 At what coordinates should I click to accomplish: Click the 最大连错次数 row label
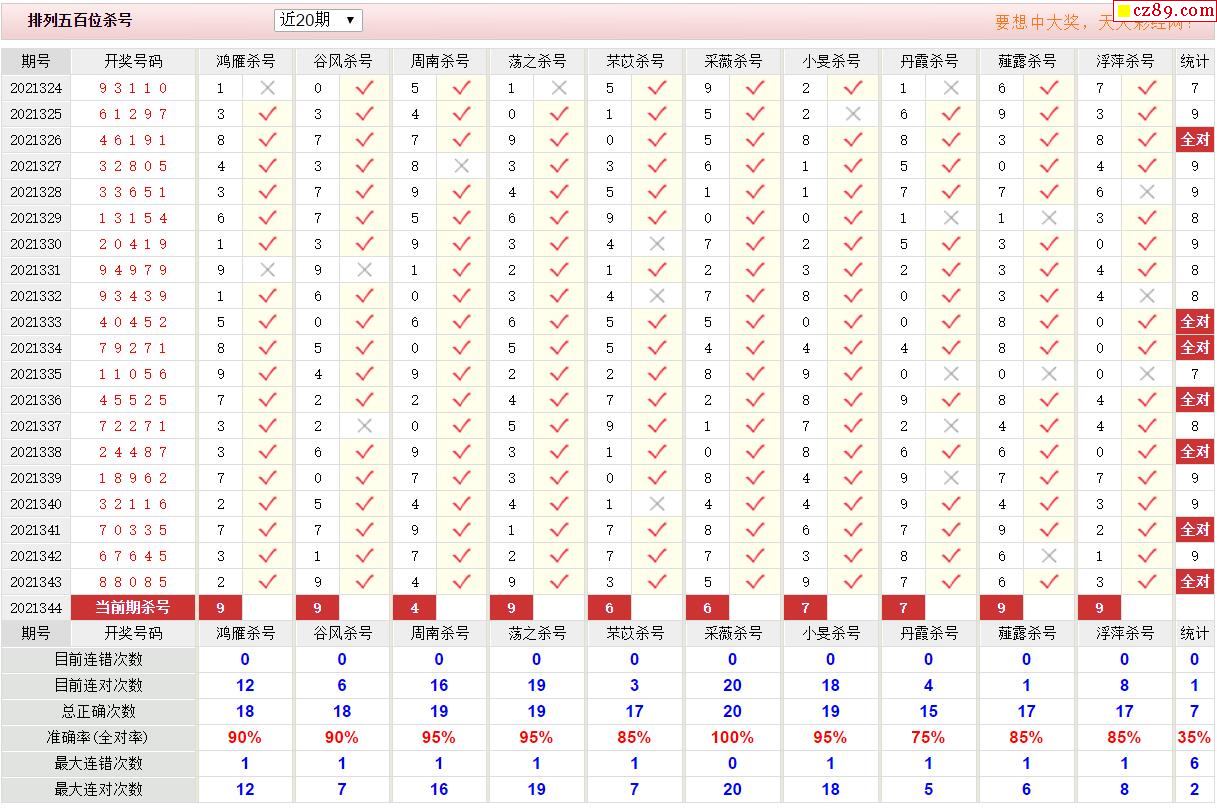[99, 764]
